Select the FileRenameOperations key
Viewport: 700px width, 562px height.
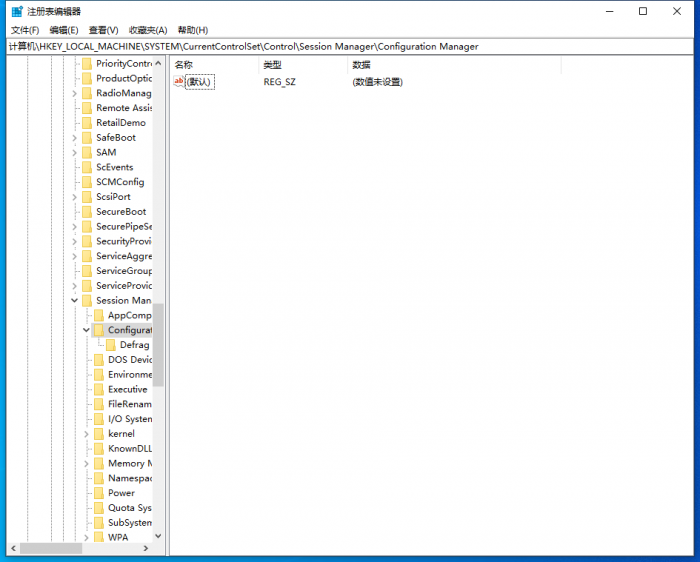(129, 404)
